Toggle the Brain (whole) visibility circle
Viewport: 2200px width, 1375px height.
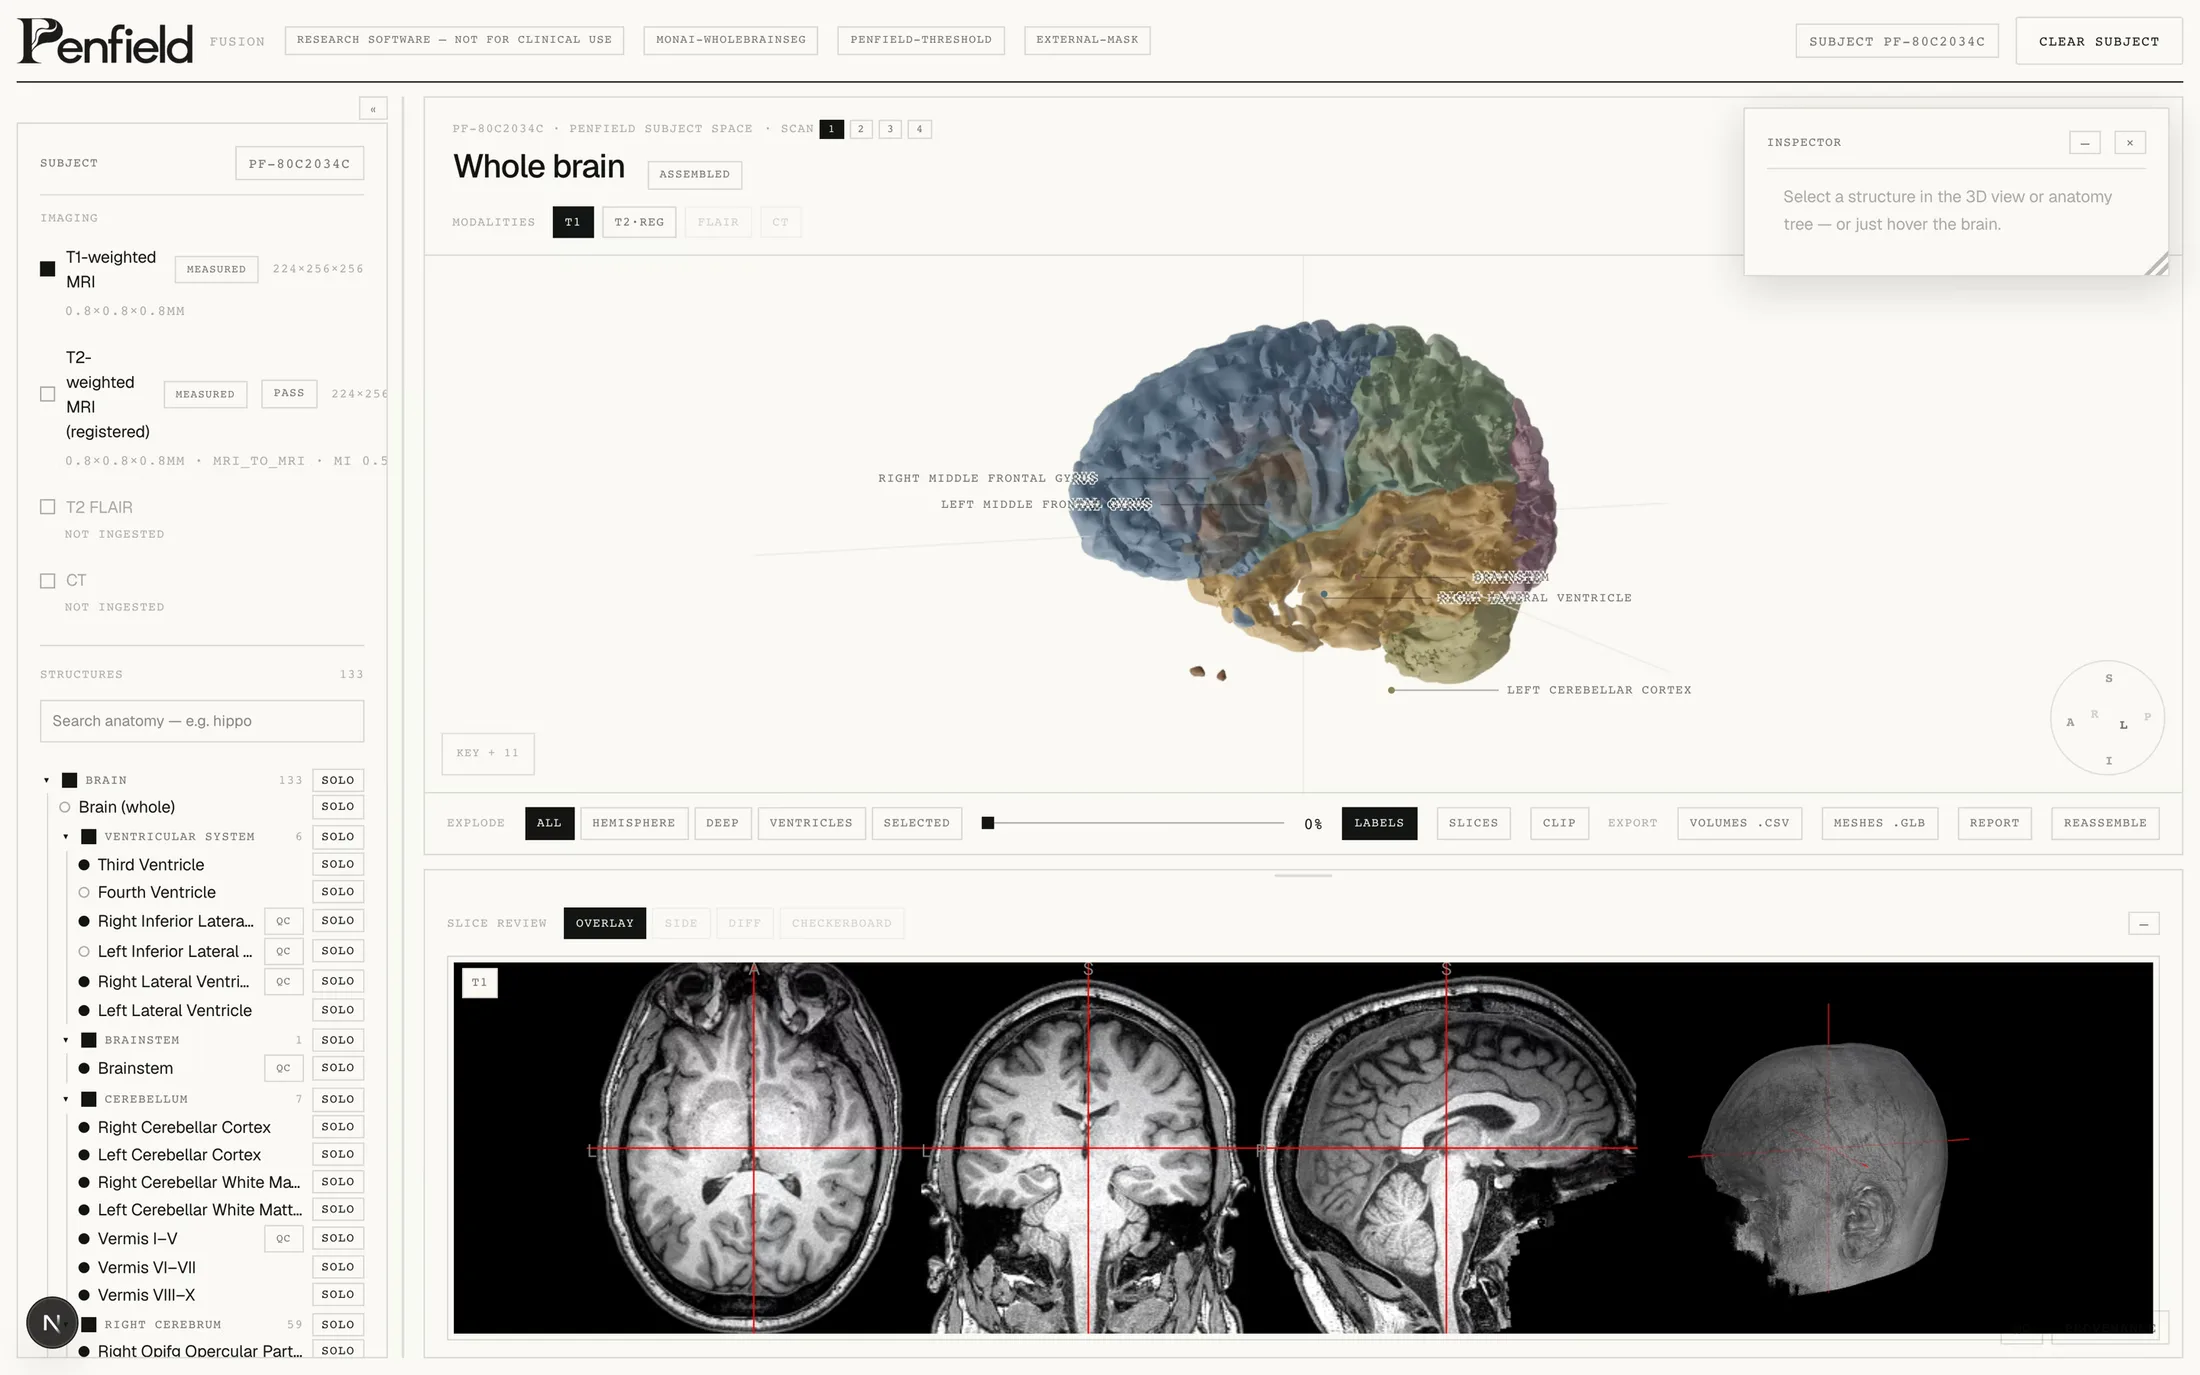click(65, 807)
